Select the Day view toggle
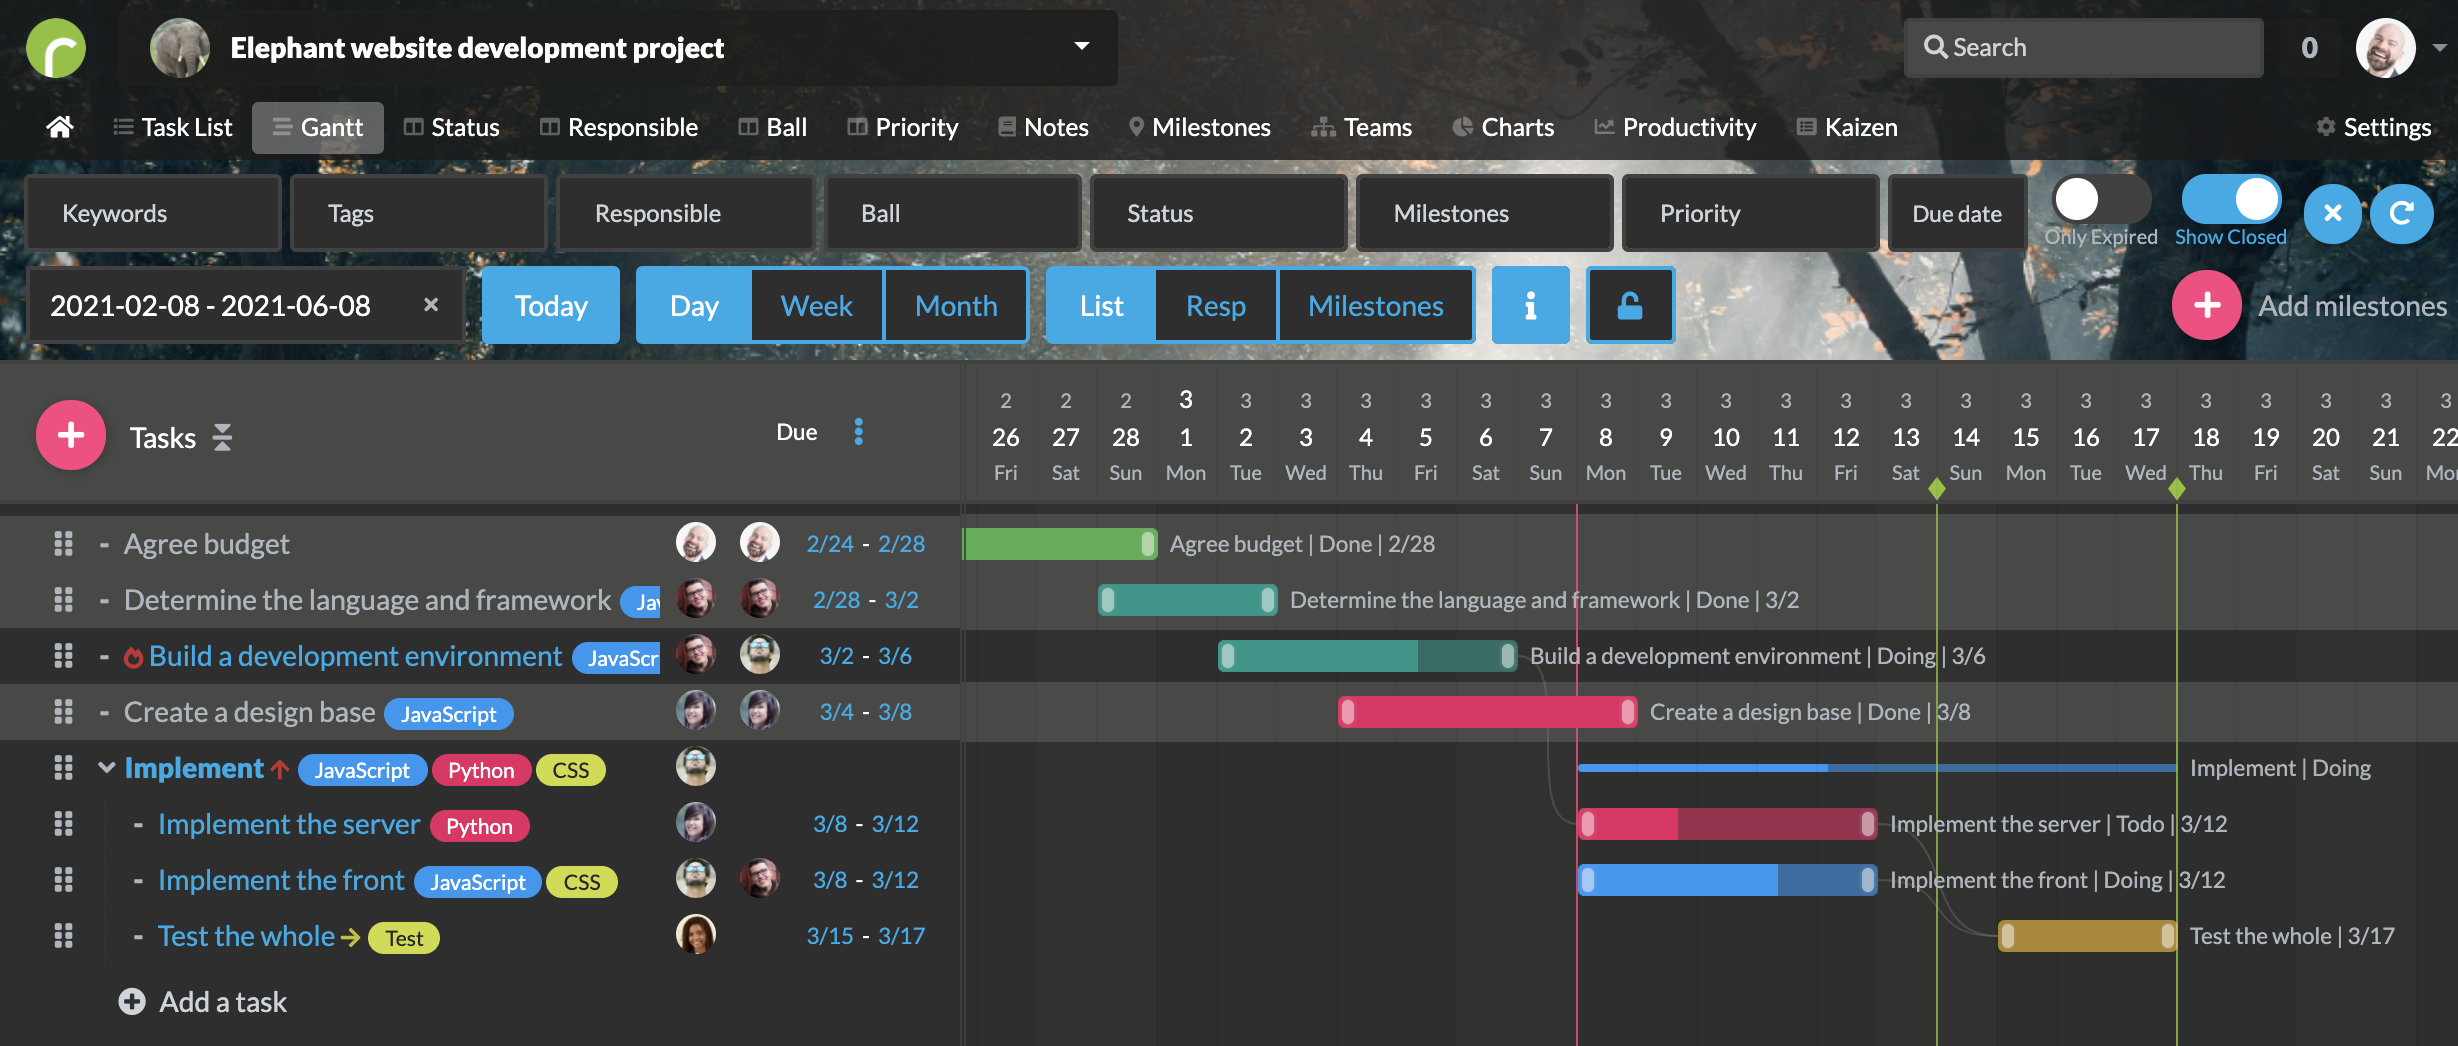2458x1046 pixels. (694, 305)
